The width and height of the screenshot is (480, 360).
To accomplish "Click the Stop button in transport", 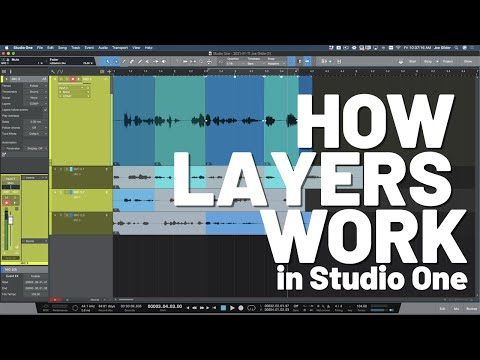I will click(x=224, y=308).
